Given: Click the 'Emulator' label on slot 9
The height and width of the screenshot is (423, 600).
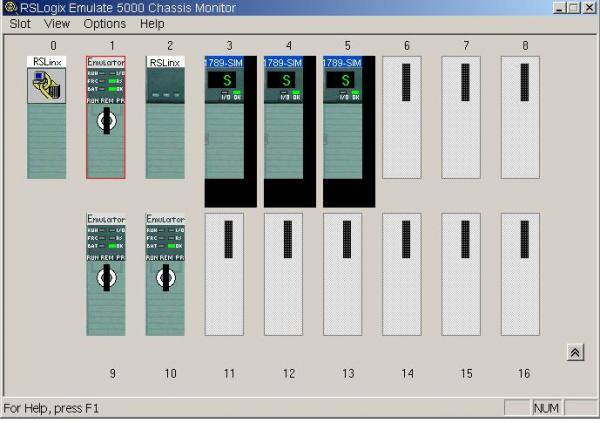Looking at the screenshot, I should coord(106,219).
